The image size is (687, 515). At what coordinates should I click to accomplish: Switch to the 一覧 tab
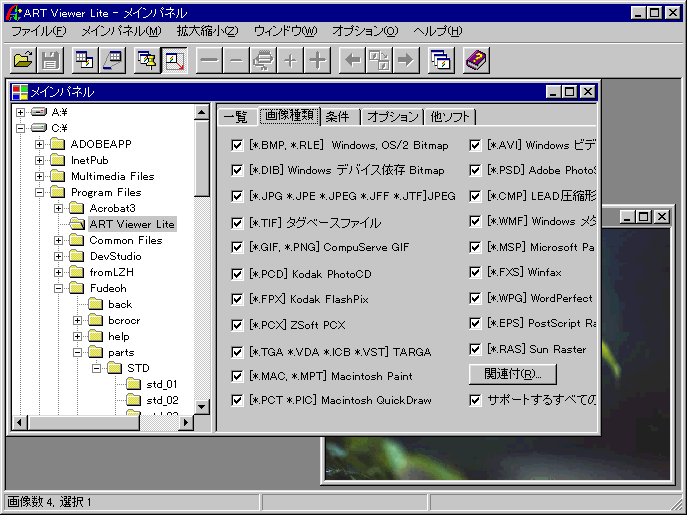pyautogui.click(x=236, y=117)
